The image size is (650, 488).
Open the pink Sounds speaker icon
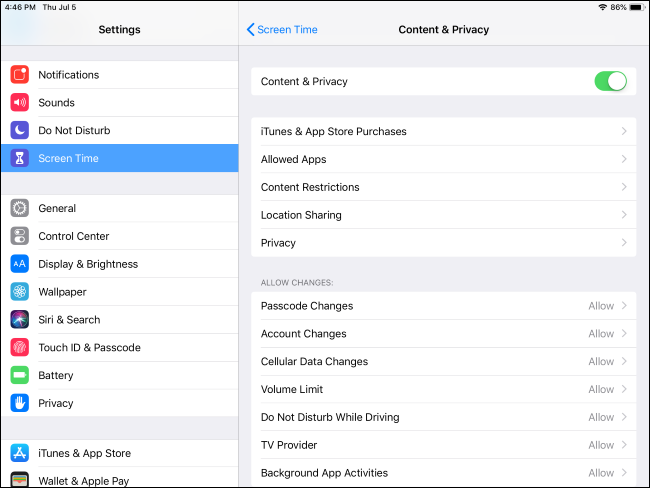[x=20, y=103]
